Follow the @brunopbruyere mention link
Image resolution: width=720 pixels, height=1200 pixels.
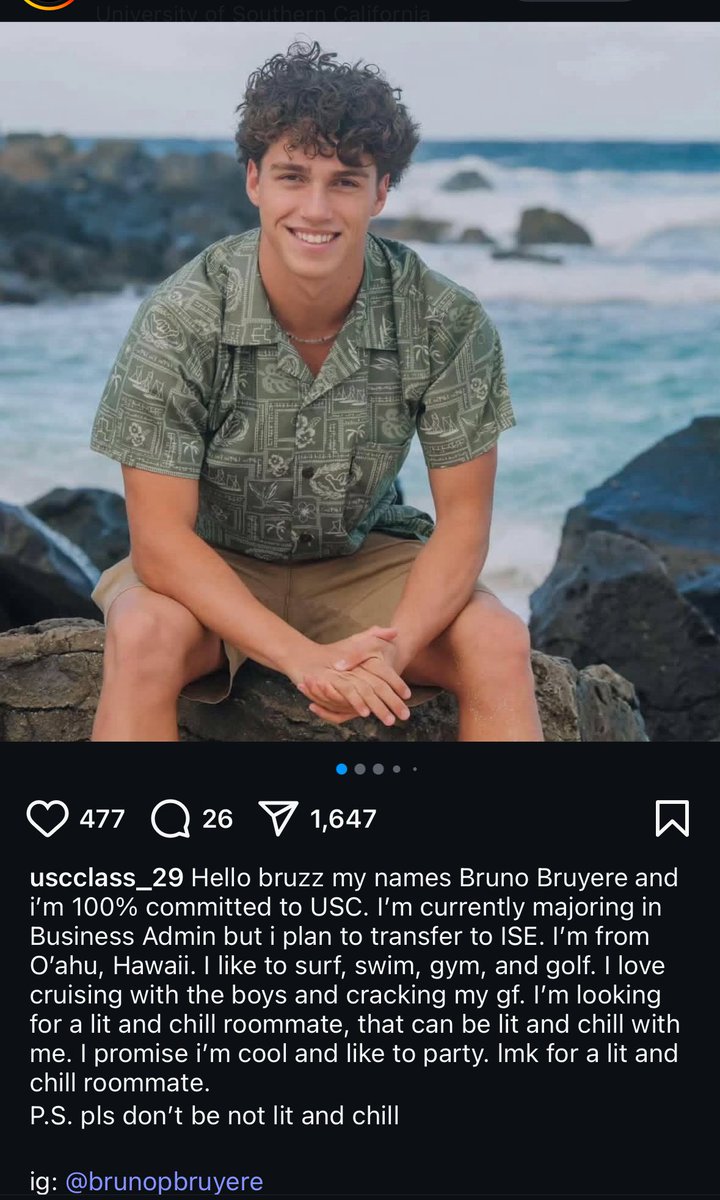coord(164,1182)
